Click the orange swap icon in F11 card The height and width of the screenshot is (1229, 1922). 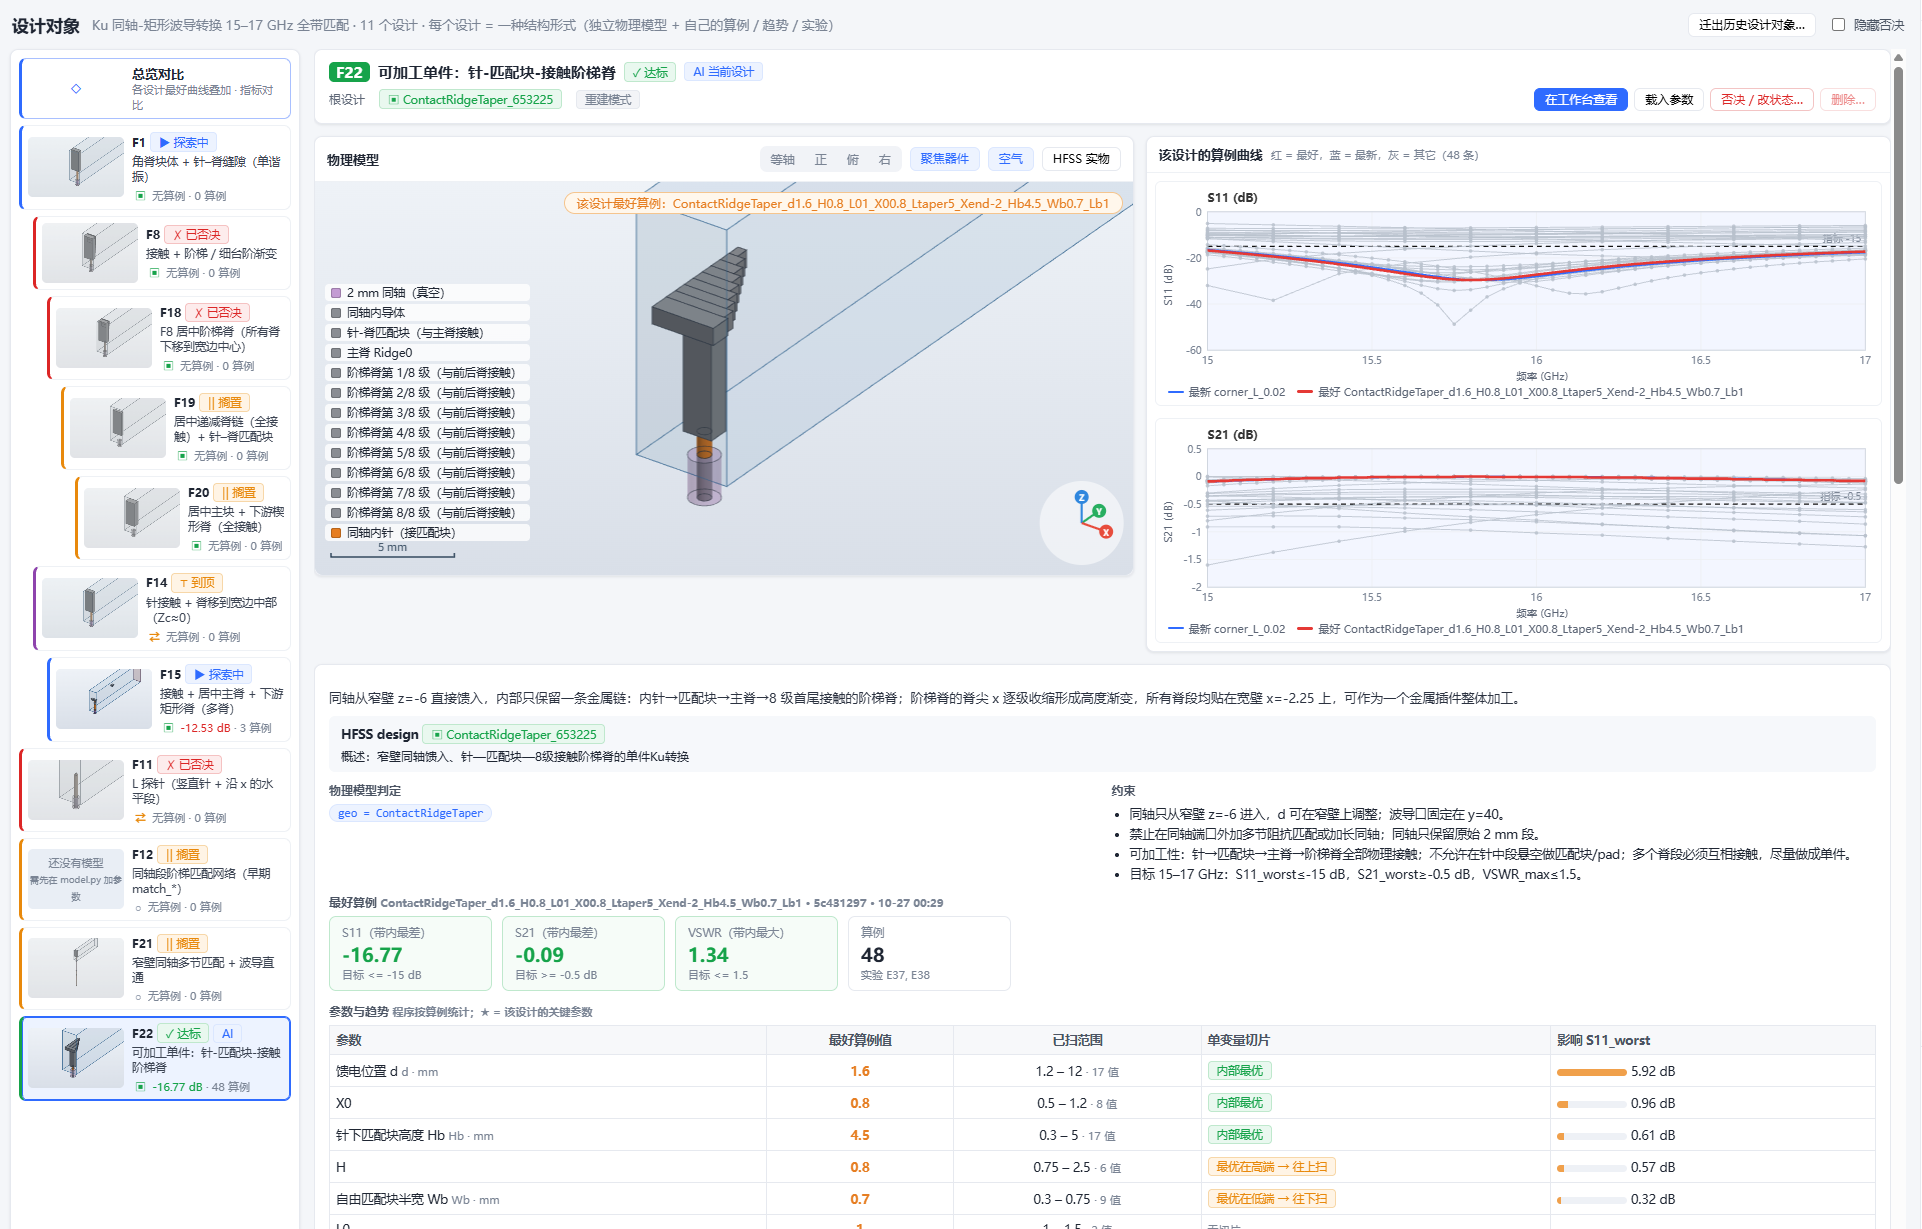(140, 818)
